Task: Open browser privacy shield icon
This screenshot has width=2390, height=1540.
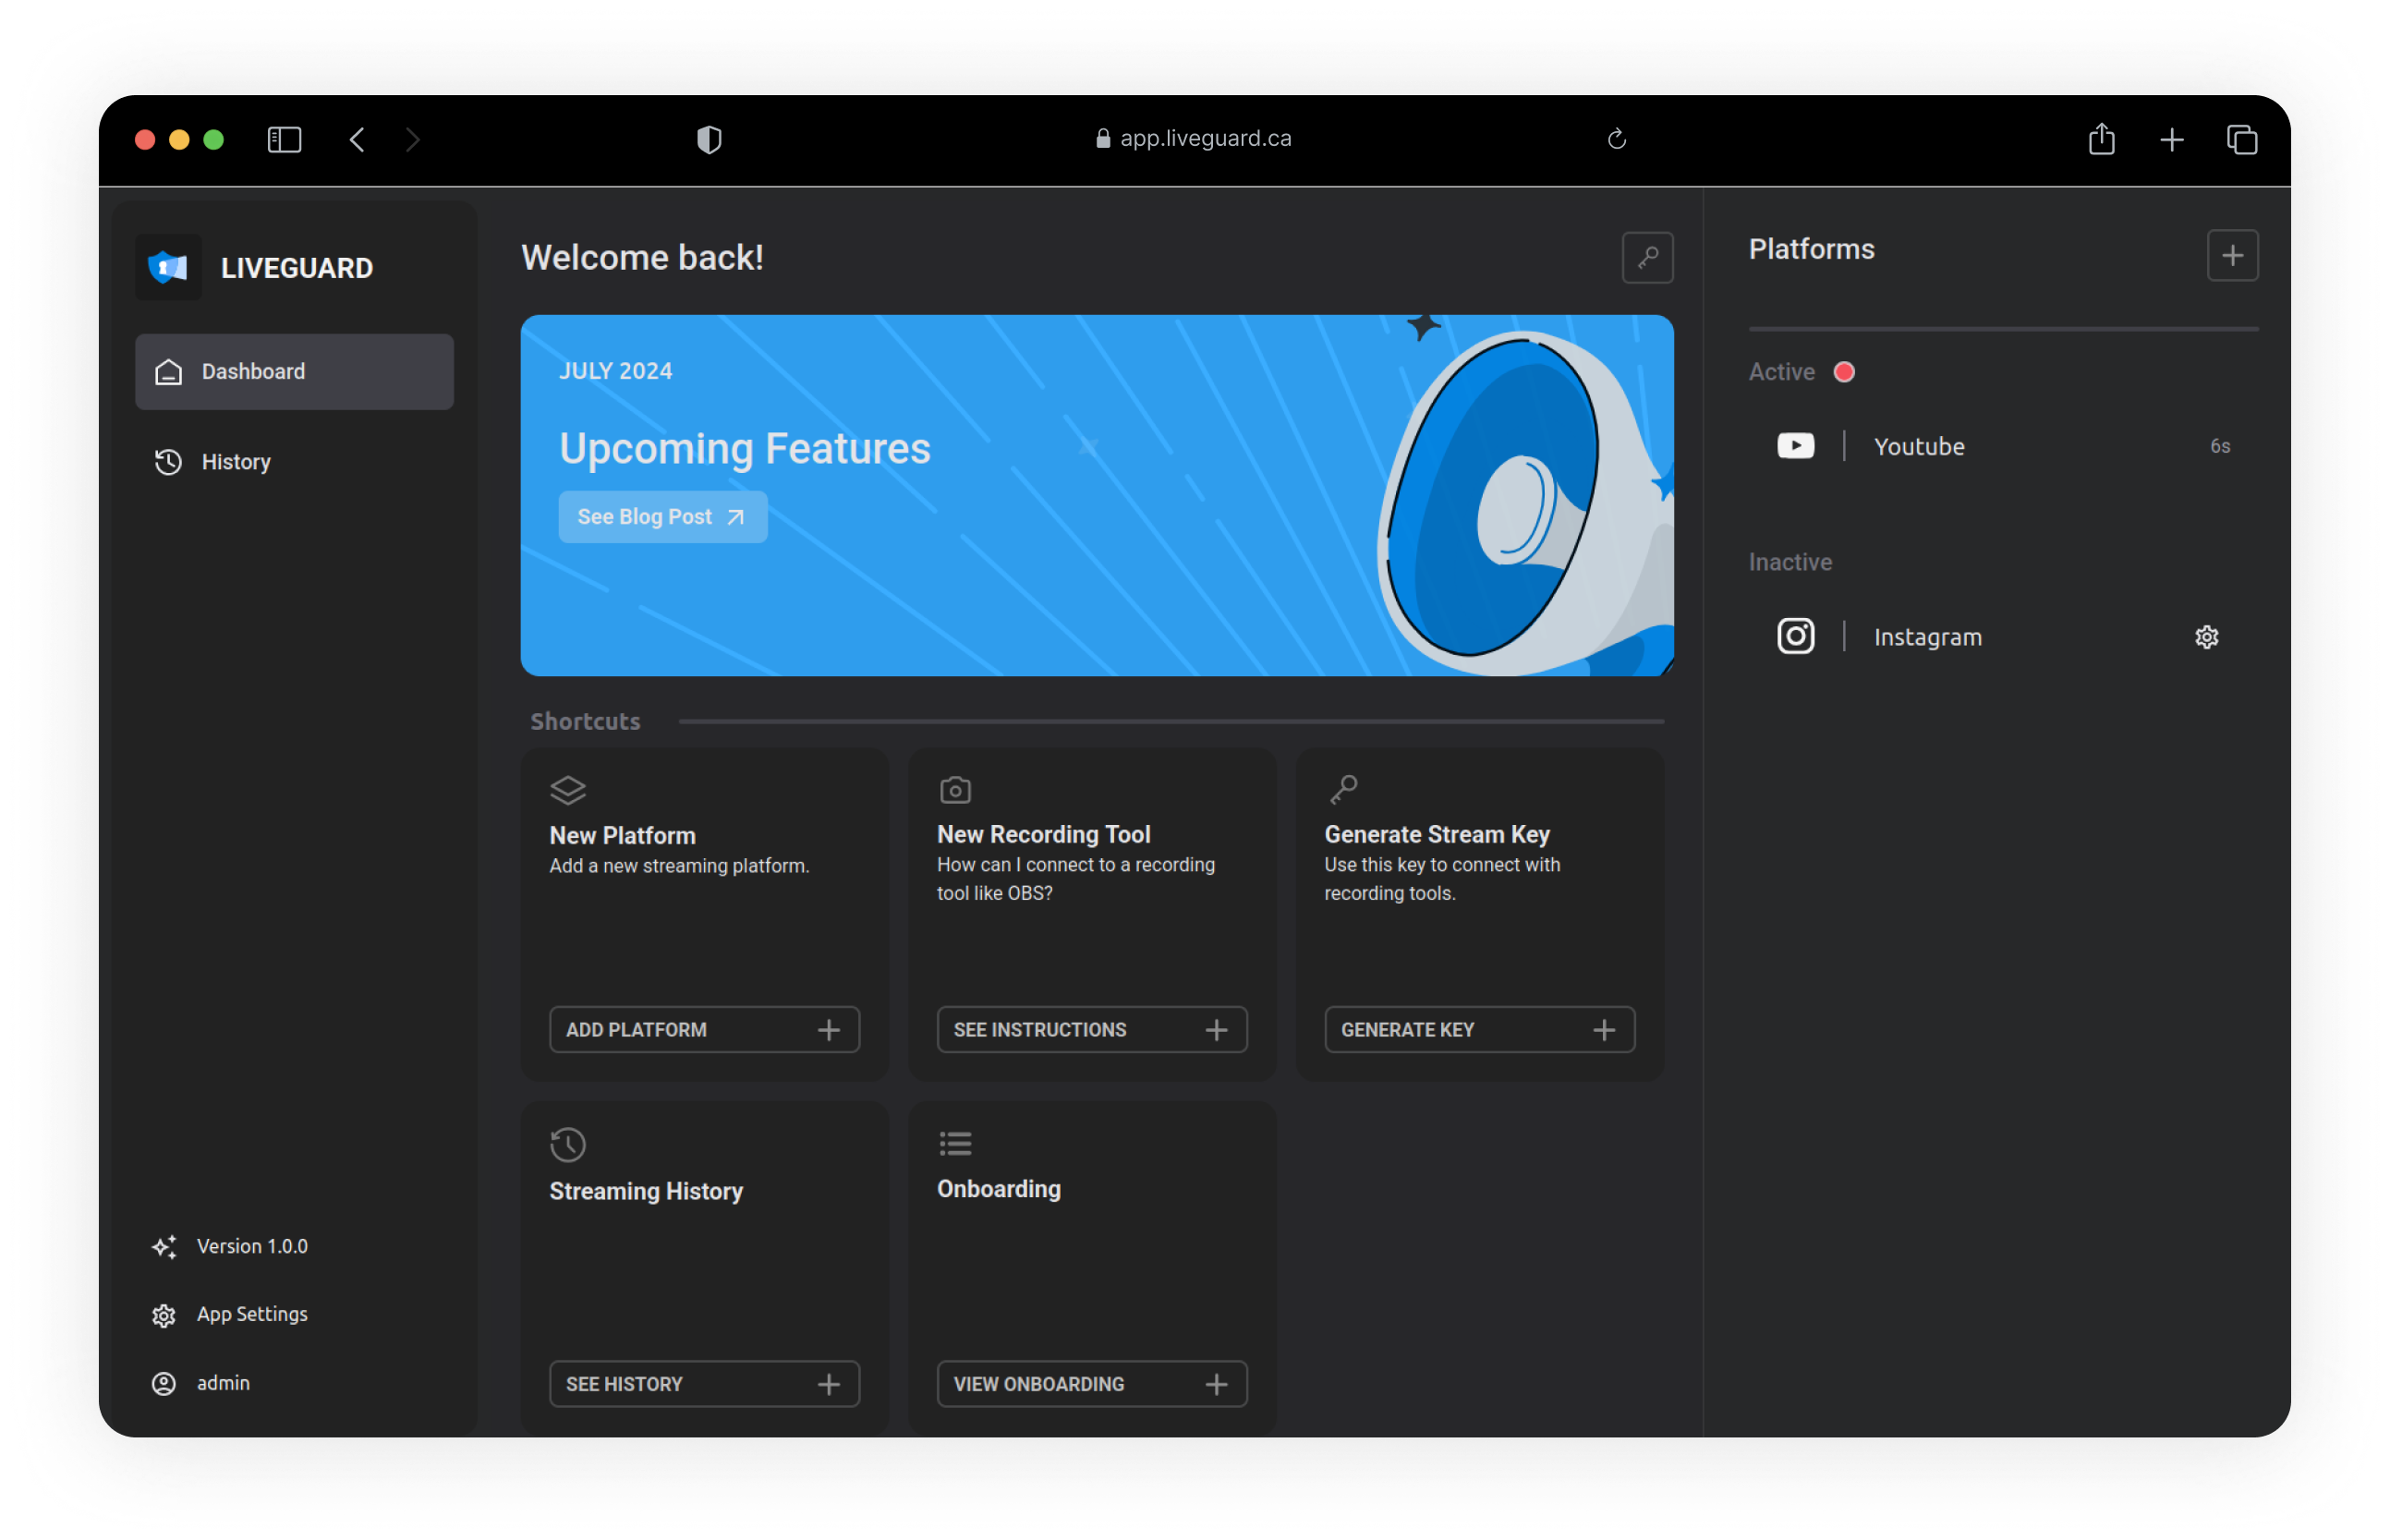Action: click(x=709, y=139)
